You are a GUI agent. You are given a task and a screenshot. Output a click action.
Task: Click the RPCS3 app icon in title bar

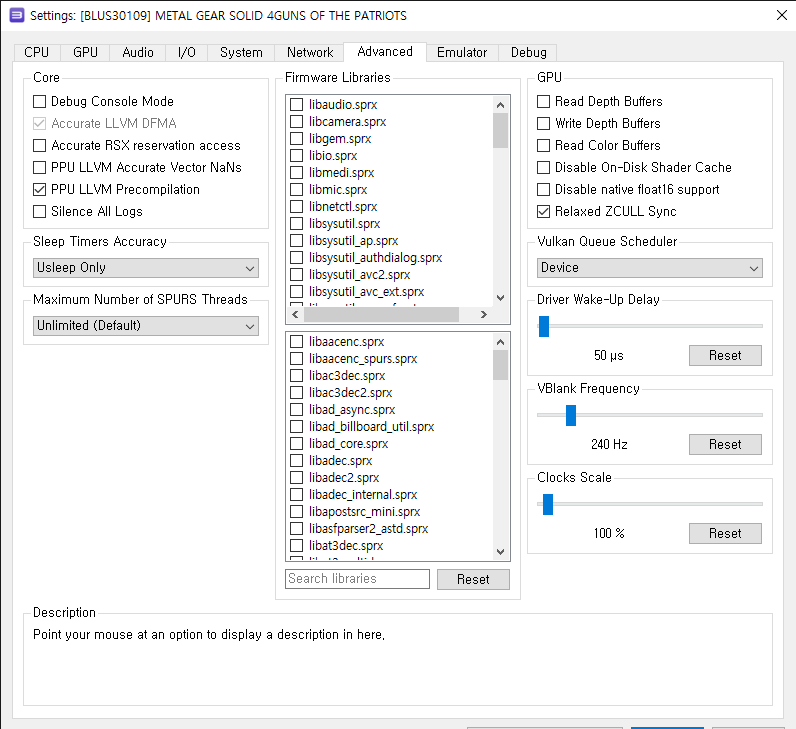[x=17, y=15]
